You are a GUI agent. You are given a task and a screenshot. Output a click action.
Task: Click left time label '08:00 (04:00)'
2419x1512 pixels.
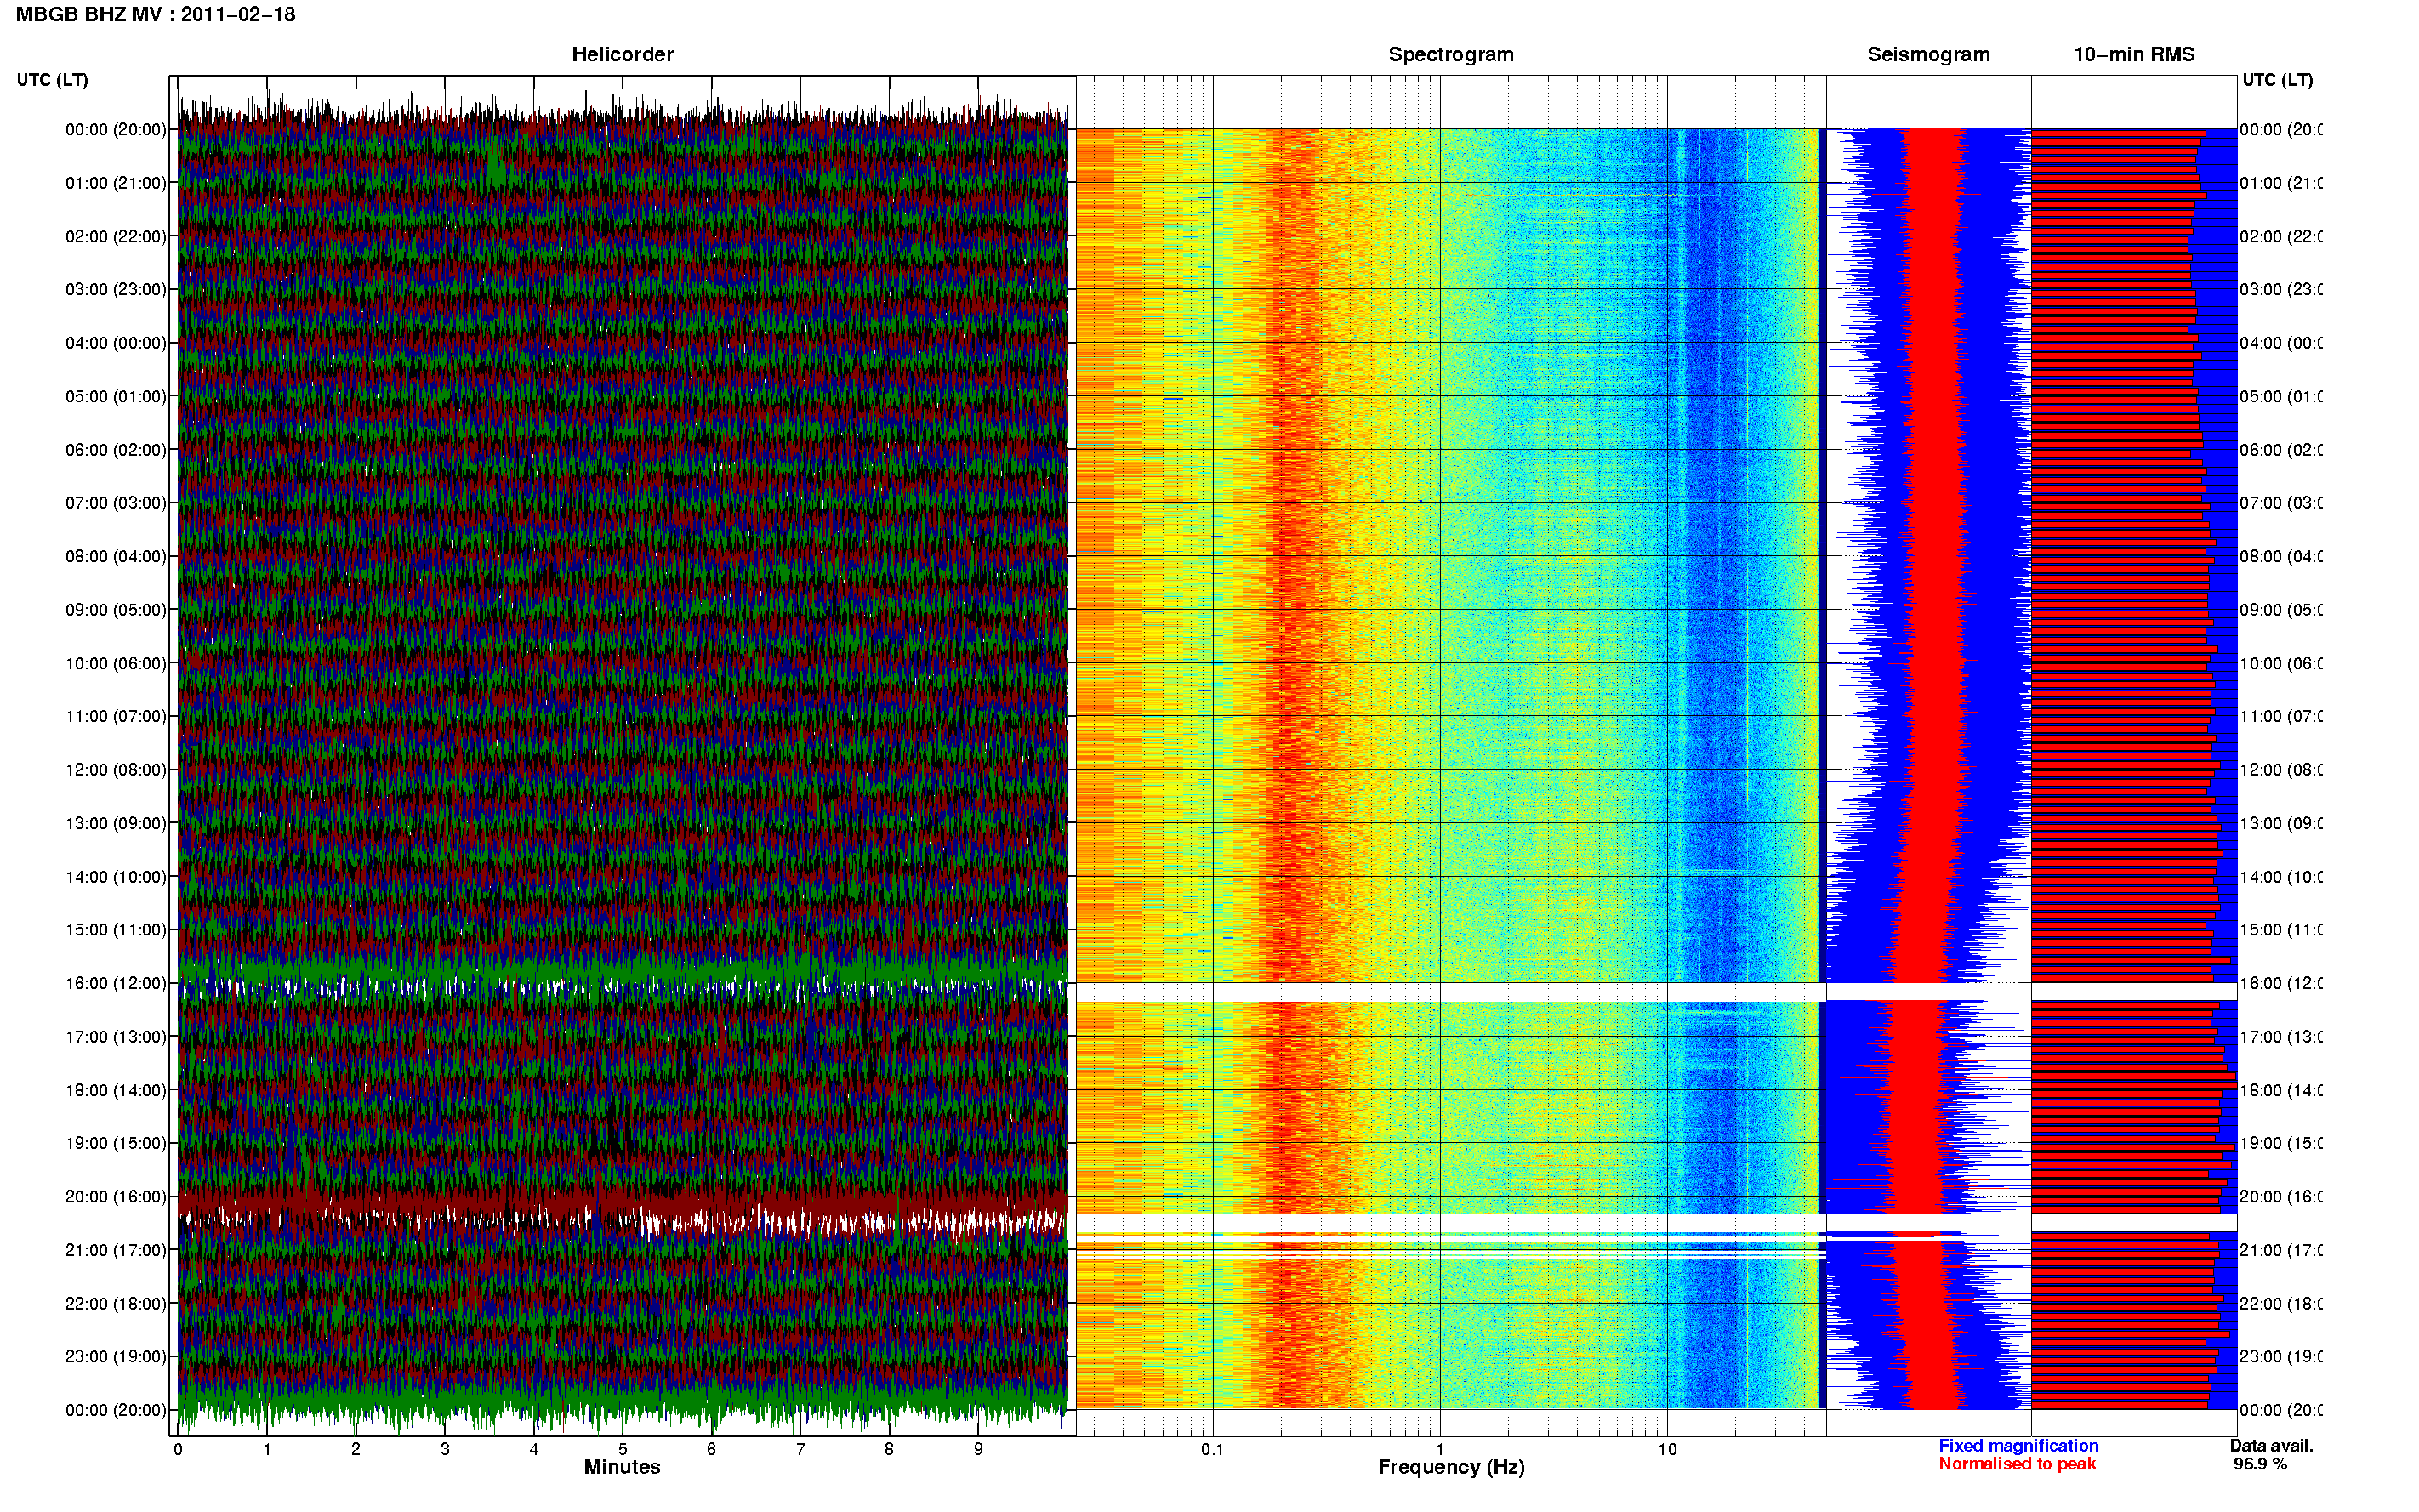pyautogui.click(x=116, y=556)
